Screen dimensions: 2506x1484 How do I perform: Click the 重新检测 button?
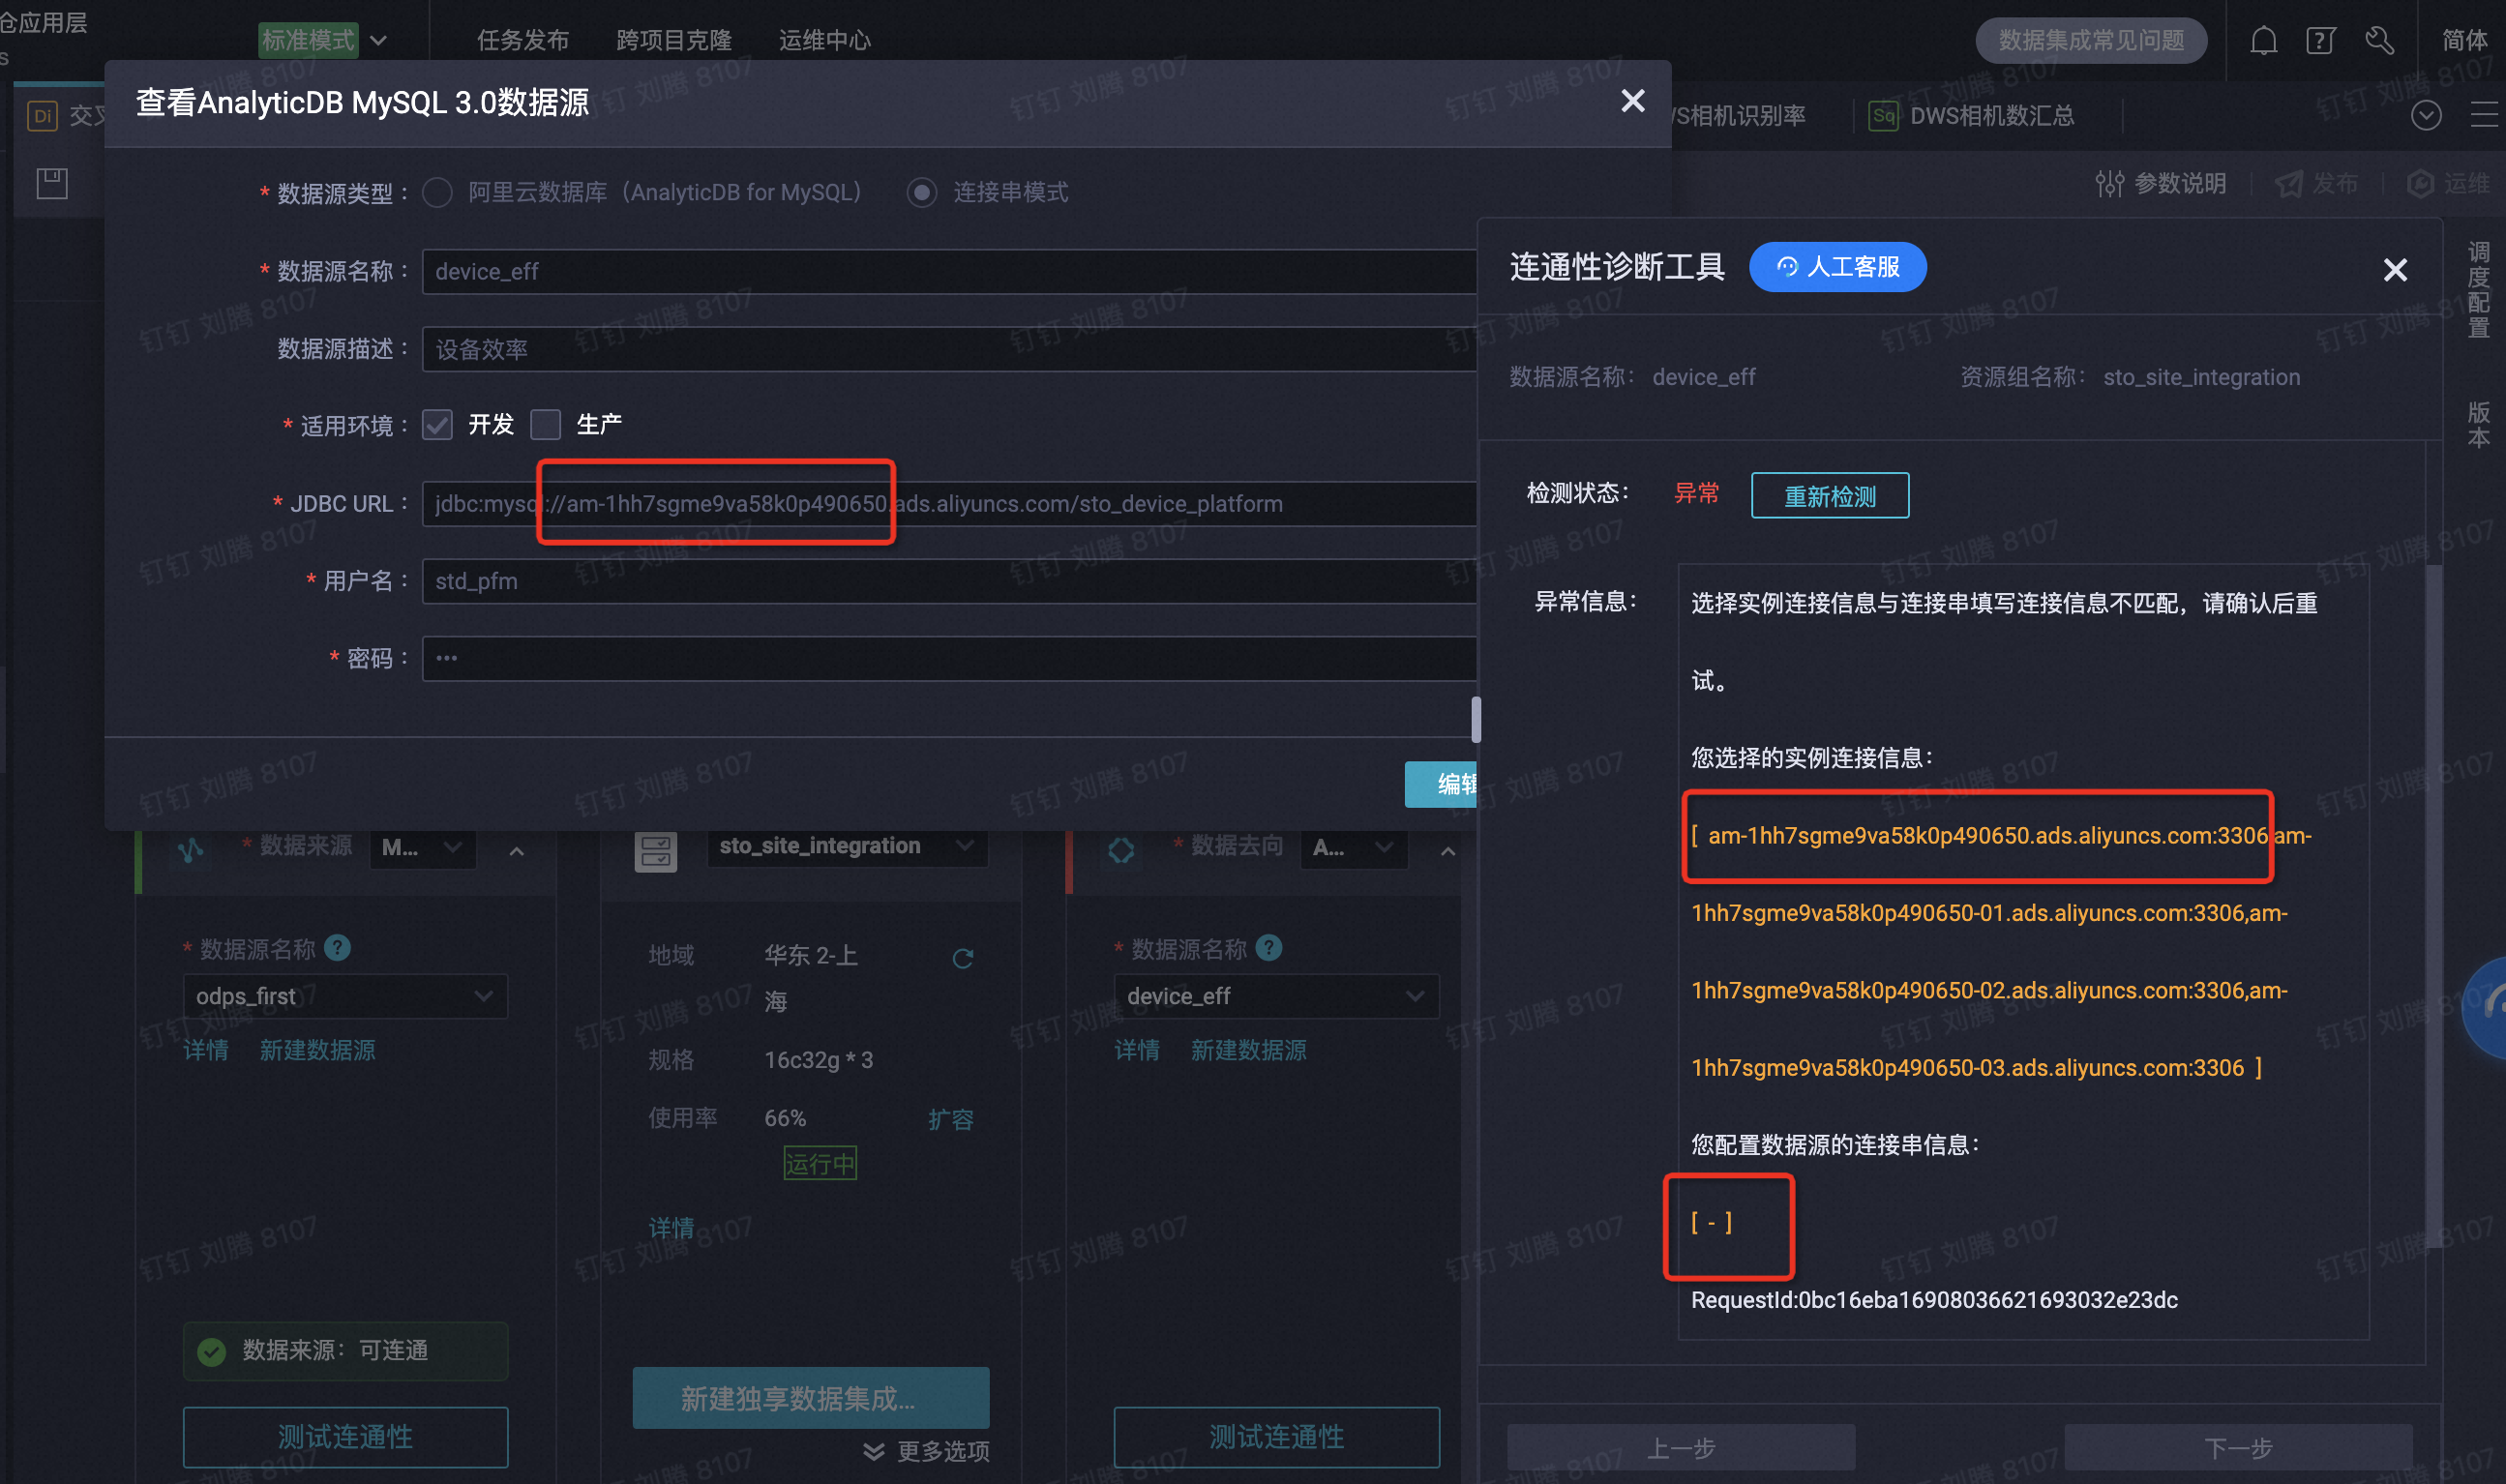[x=1829, y=496]
